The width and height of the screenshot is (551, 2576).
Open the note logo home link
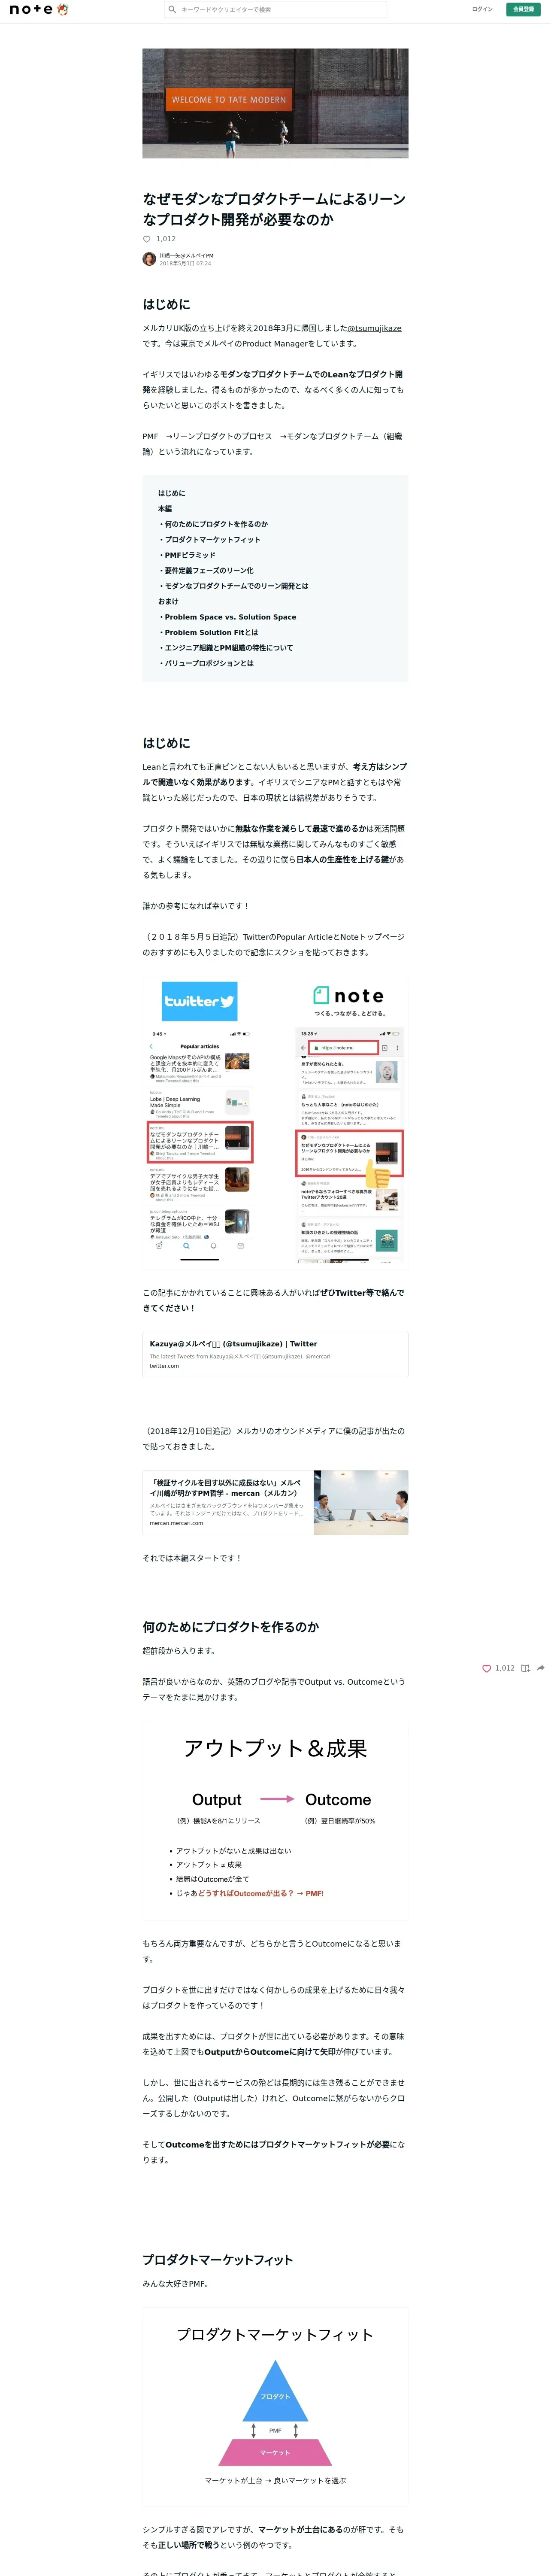coord(39,9)
